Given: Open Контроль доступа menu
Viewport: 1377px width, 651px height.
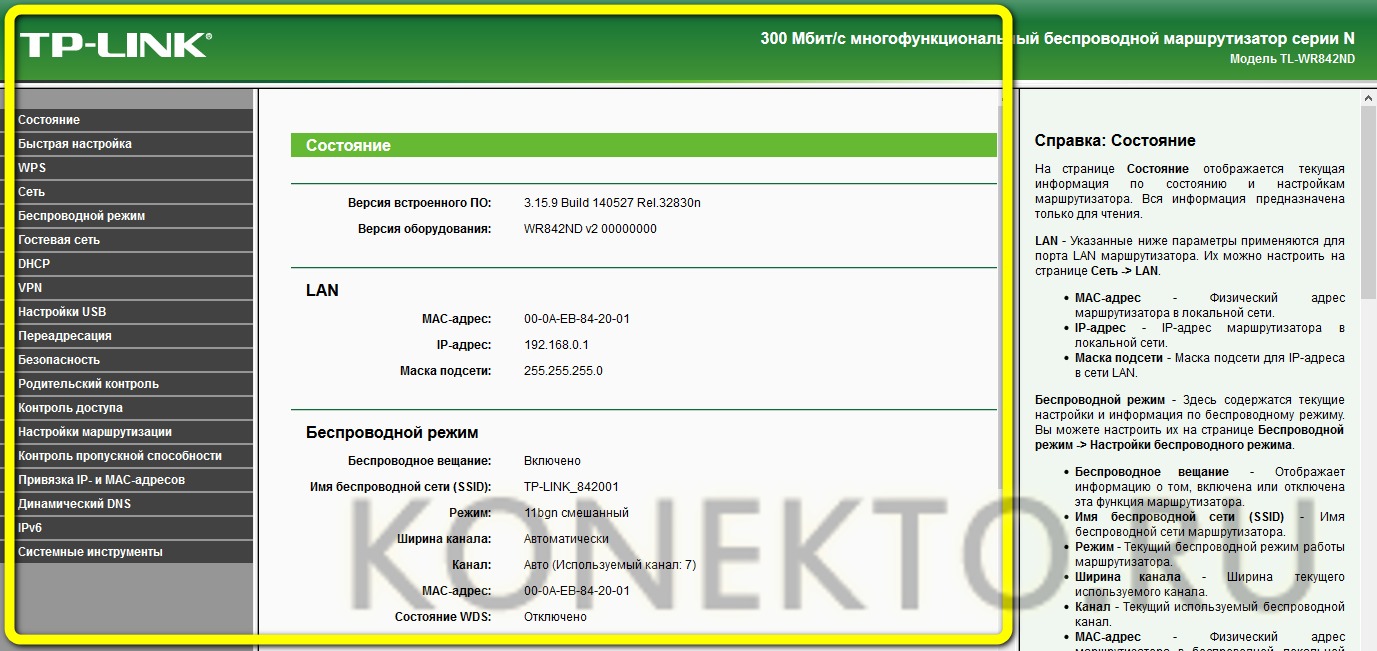Looking at the screenshot, I should click(126, 408).
